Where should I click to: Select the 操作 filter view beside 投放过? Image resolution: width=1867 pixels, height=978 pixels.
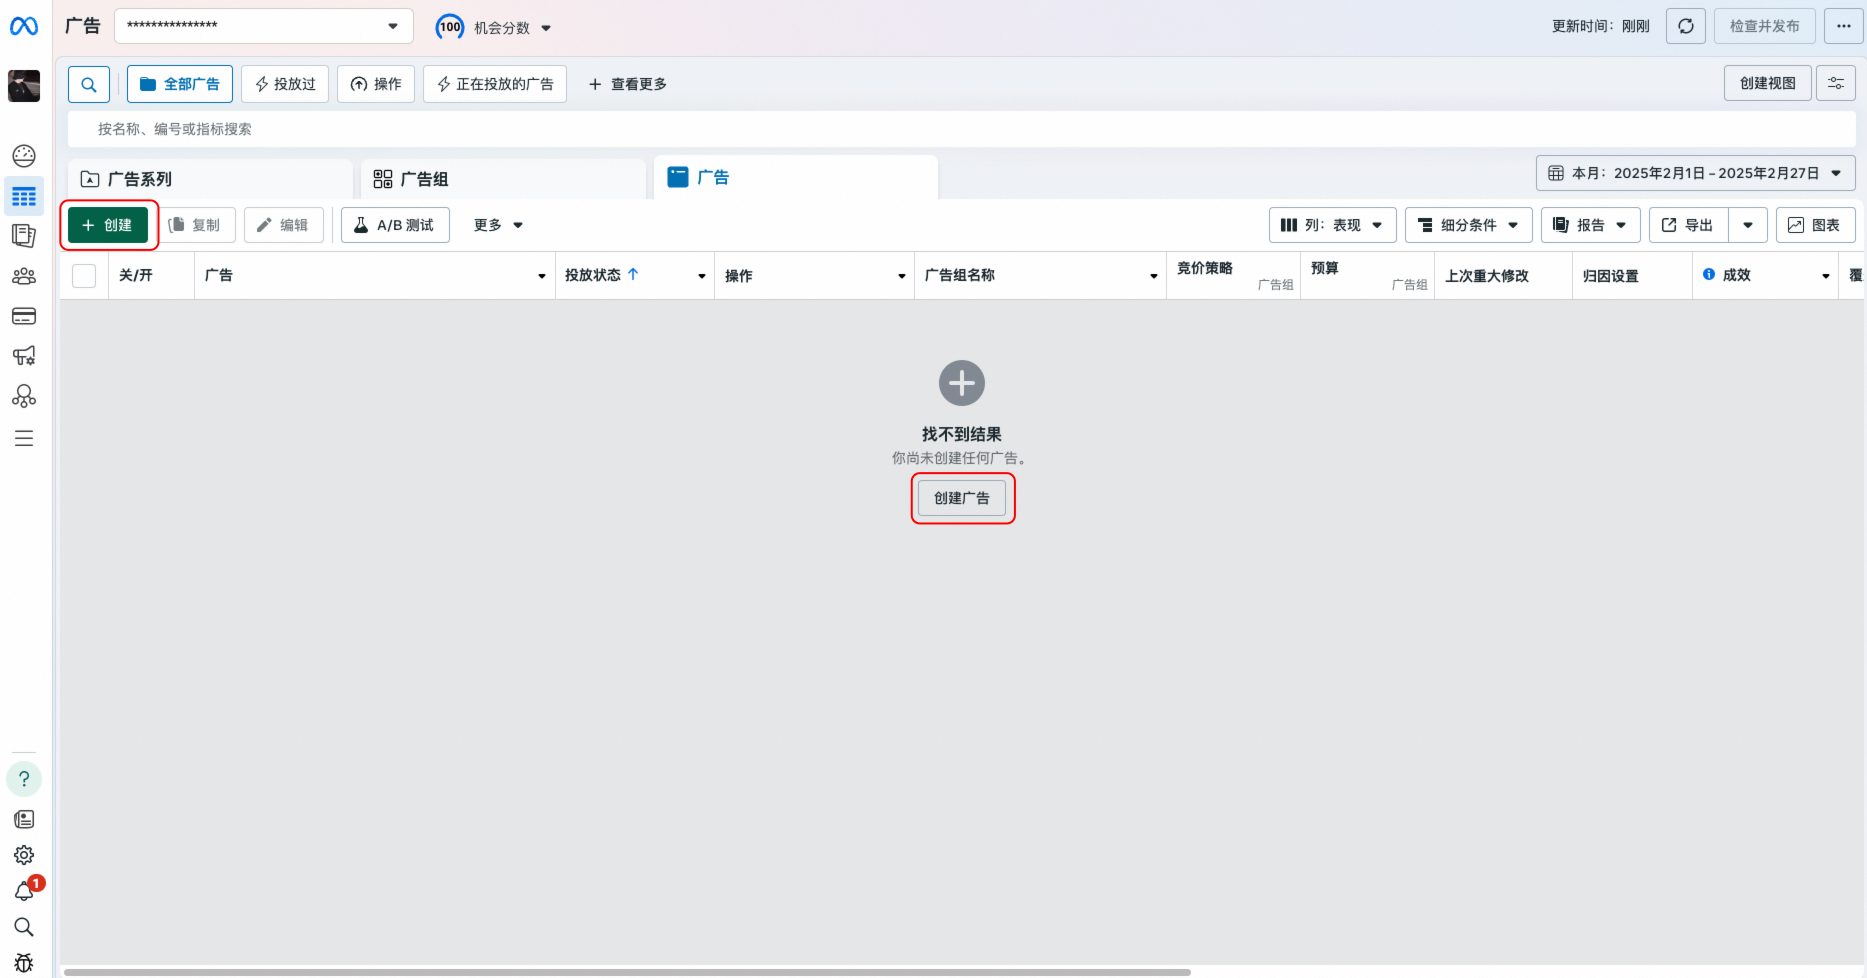tap(376, 84)
